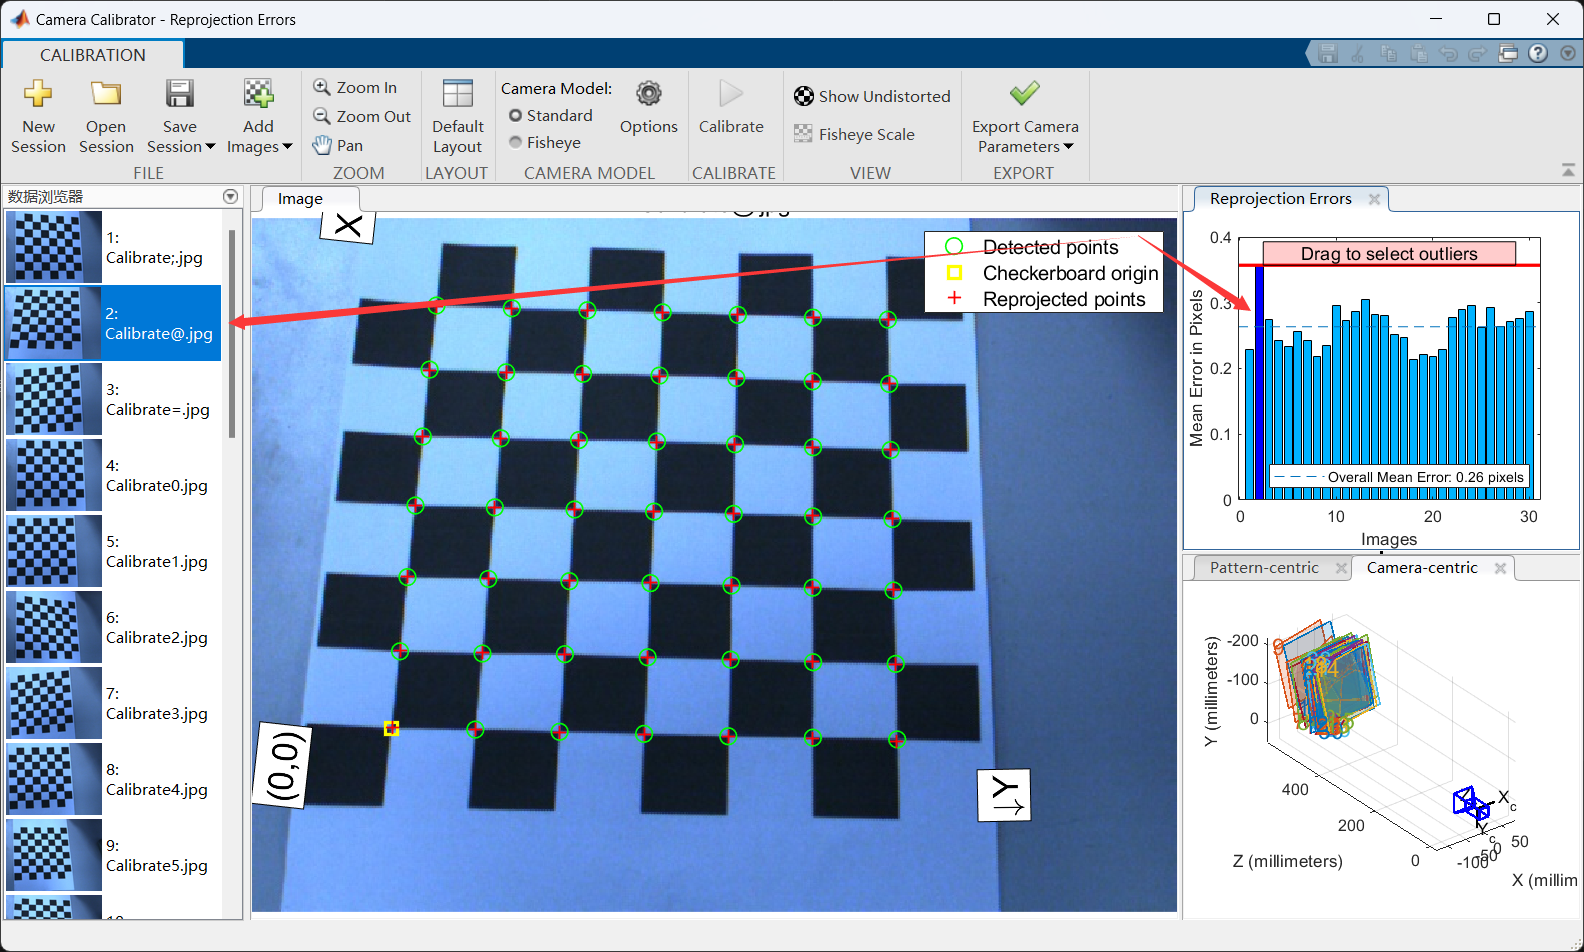This screenshot has width=1584, height=952.
Task: Click the paste clipboard icon
Action: [1418, 54]
